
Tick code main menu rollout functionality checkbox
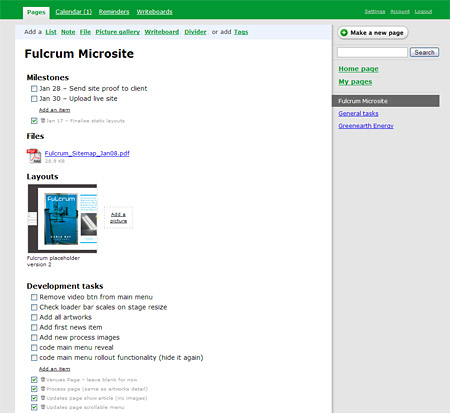34,358
